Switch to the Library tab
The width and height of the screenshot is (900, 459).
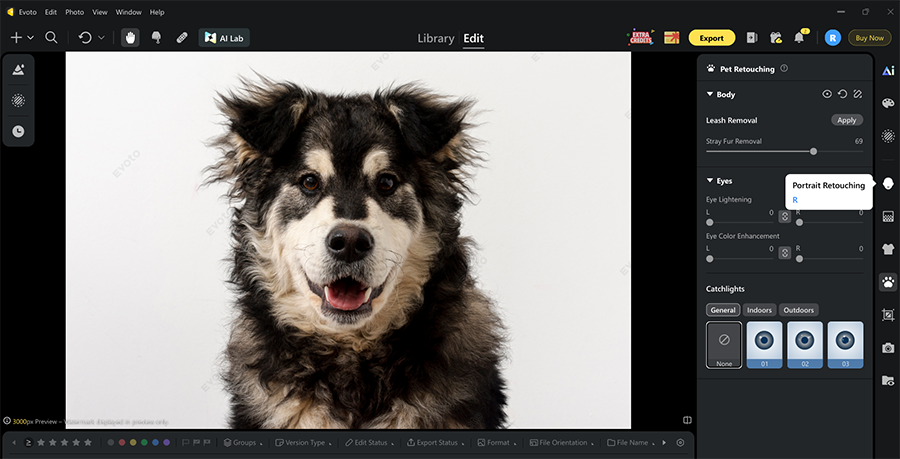[x=436, y=38]
